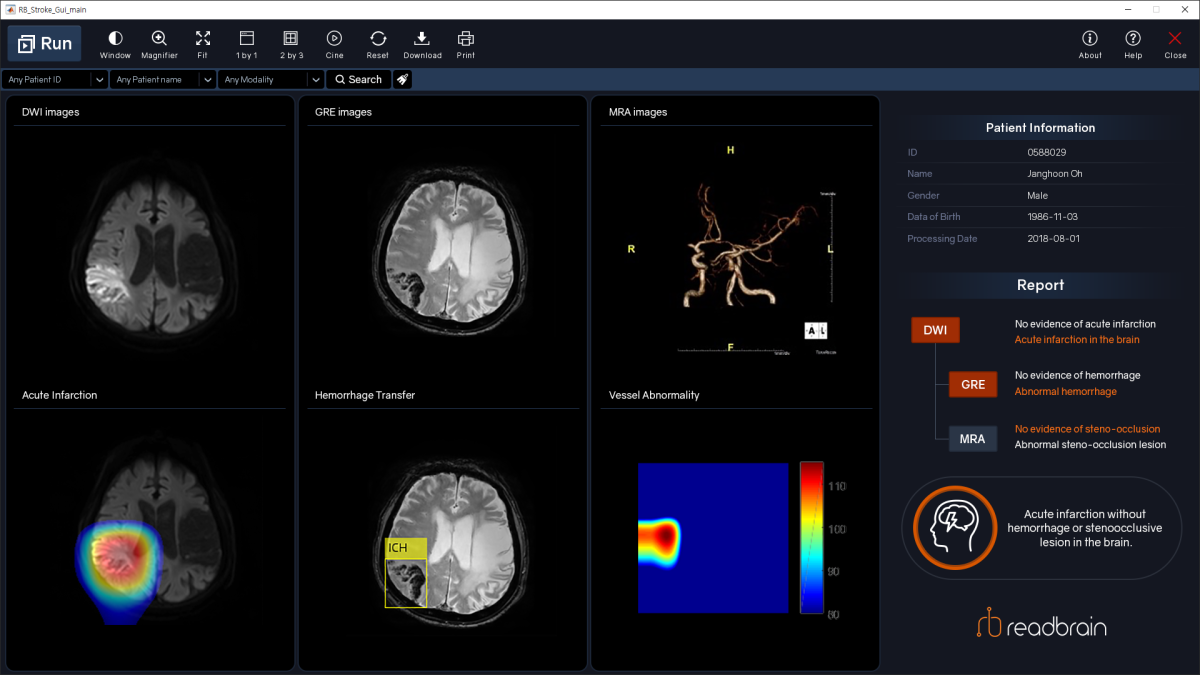
Task: Click the Fit to screen icon
Action: click(203, 43)
